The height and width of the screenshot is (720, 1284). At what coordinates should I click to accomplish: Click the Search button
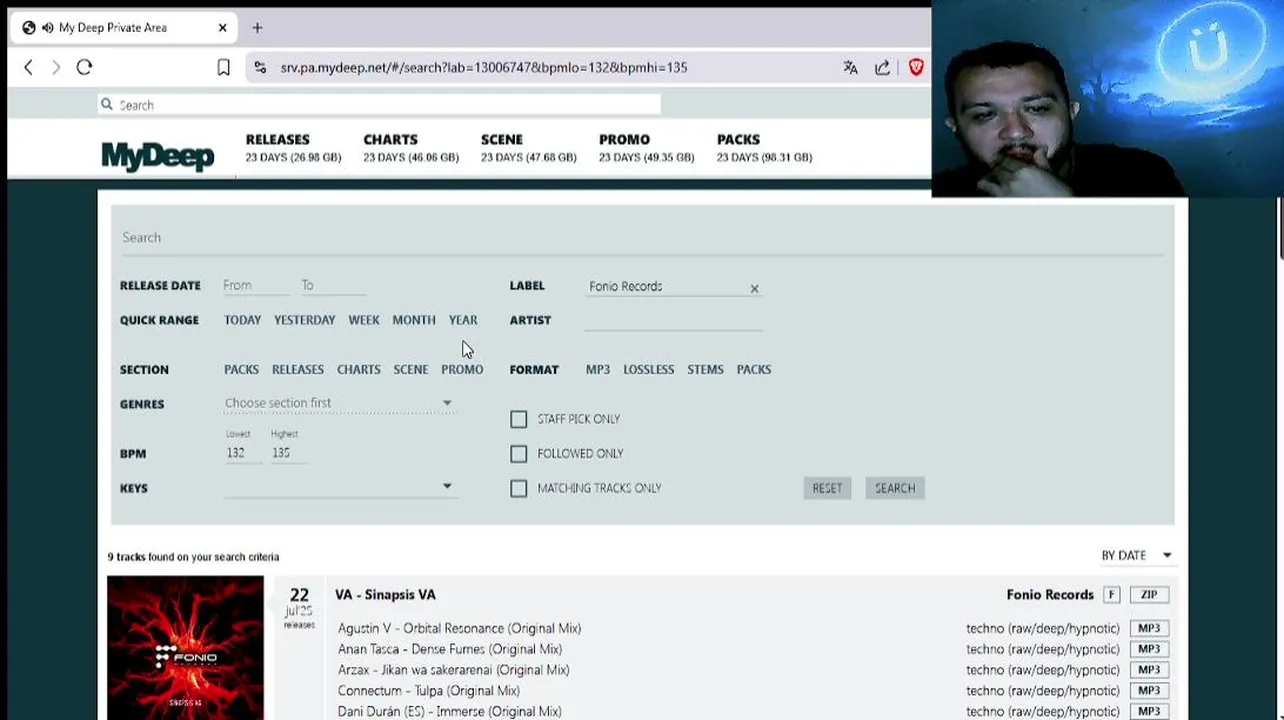[895, 488]
